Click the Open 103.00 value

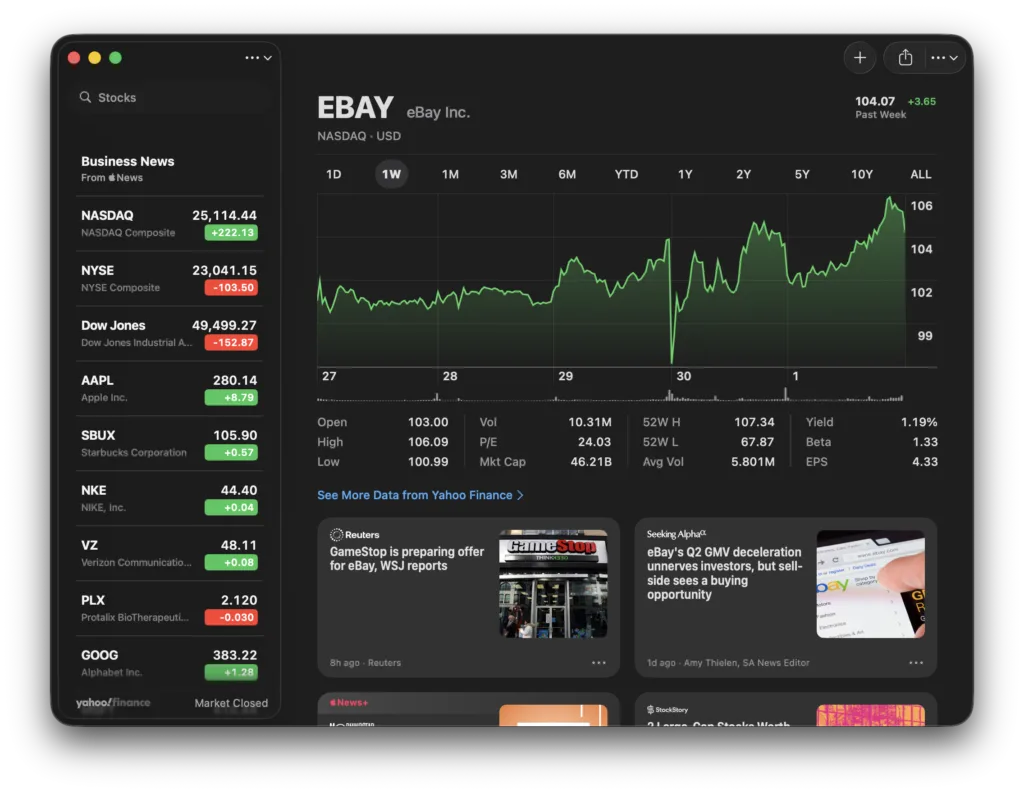tap(428, 422)
